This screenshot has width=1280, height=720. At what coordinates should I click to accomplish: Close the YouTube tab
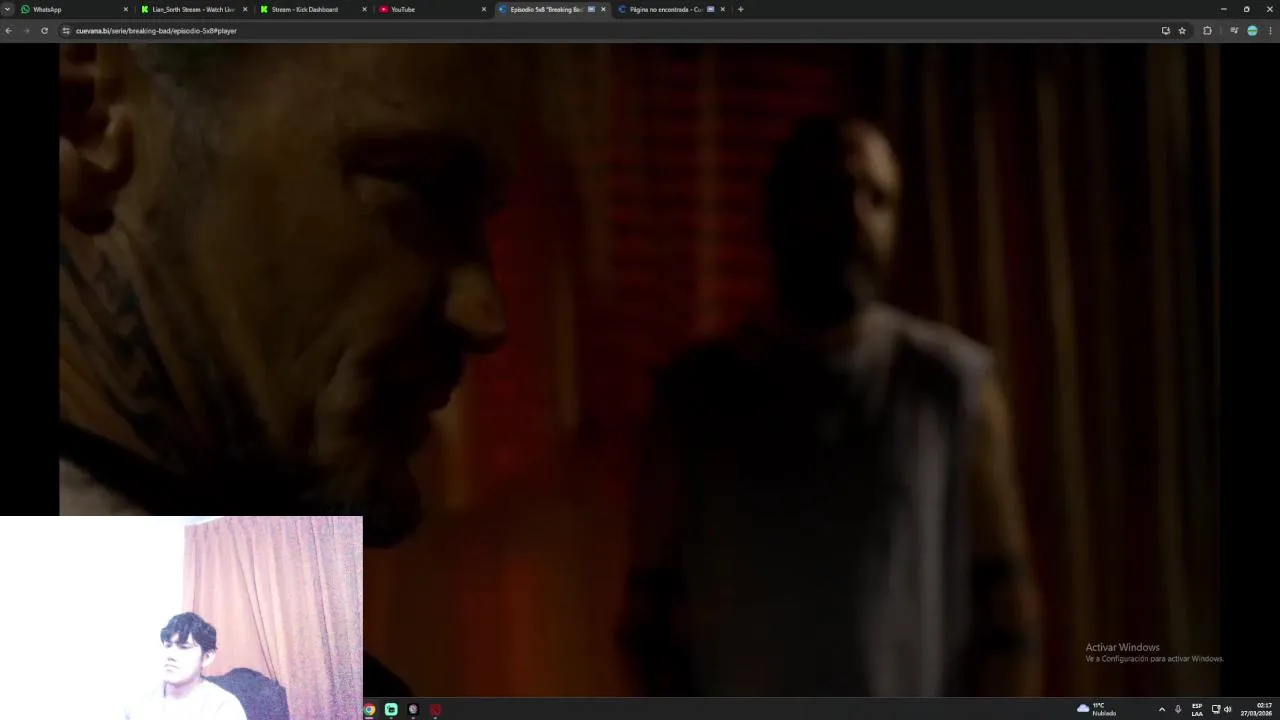[x=484, y=9]
